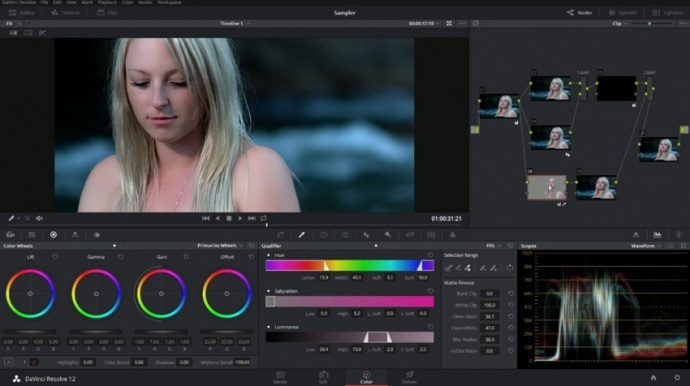Select the Color Wheels palette icon
Image resolution: width=690 pixels, height=386 pixels.
tap(53, 235)
